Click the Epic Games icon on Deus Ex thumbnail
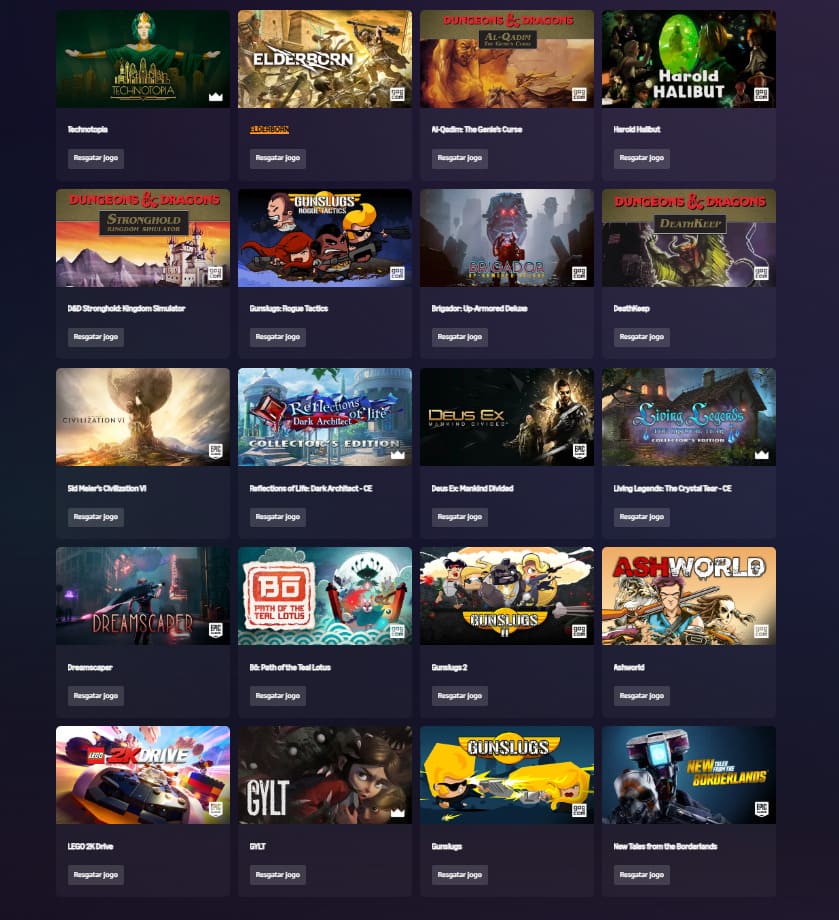Viewport: 839px width, 920px height. (x=580, y=451)
